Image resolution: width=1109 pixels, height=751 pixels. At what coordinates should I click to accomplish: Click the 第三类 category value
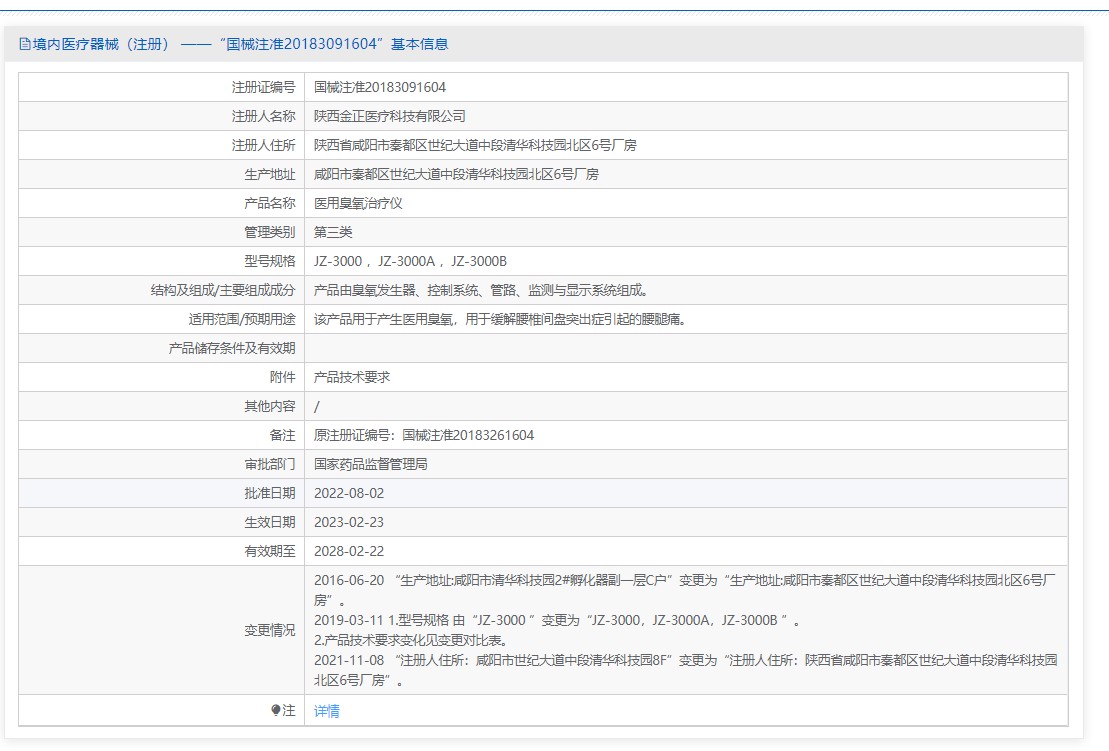coord(333,232)
